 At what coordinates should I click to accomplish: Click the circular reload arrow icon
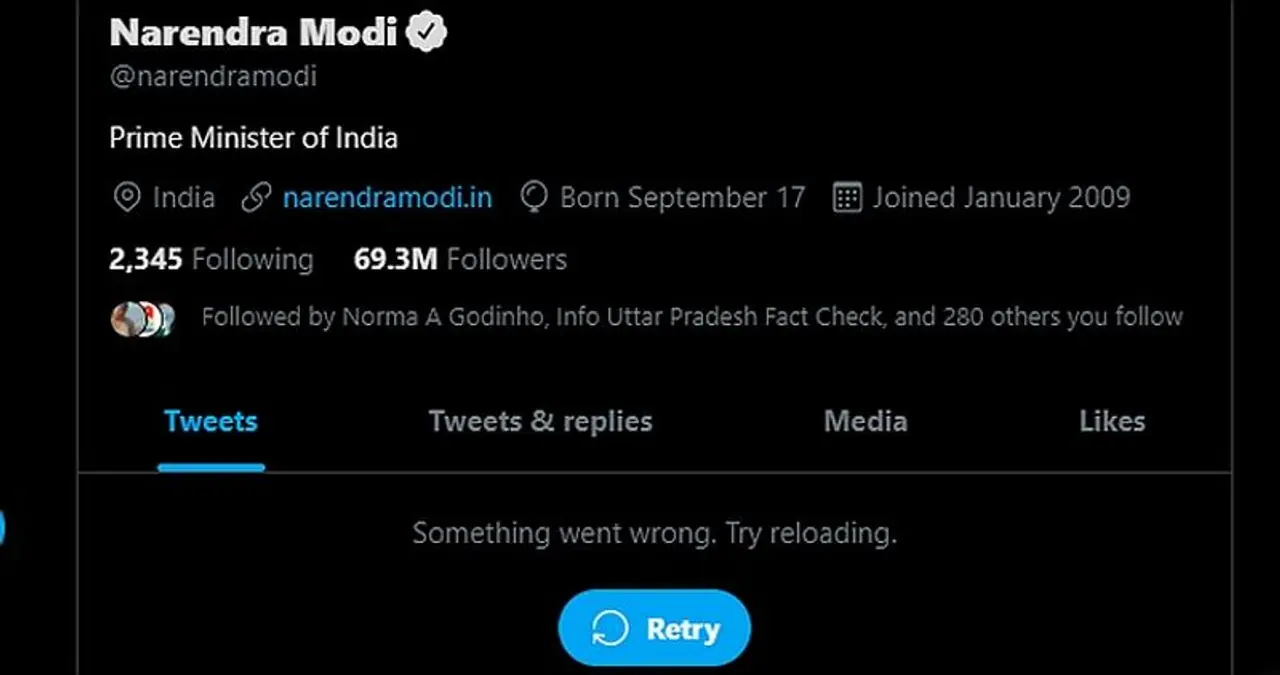click(x=610, y=629)
